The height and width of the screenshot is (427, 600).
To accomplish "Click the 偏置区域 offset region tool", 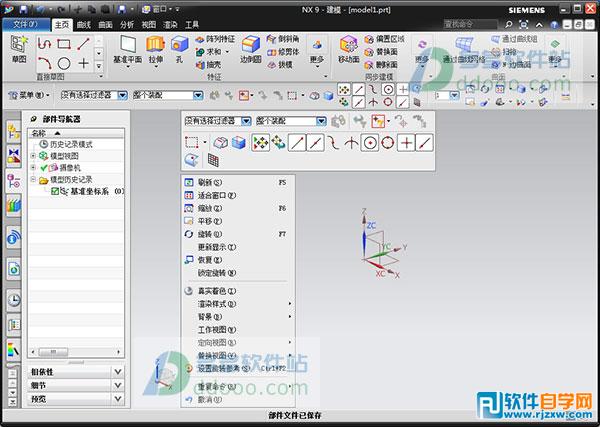I will click(385, 39).
